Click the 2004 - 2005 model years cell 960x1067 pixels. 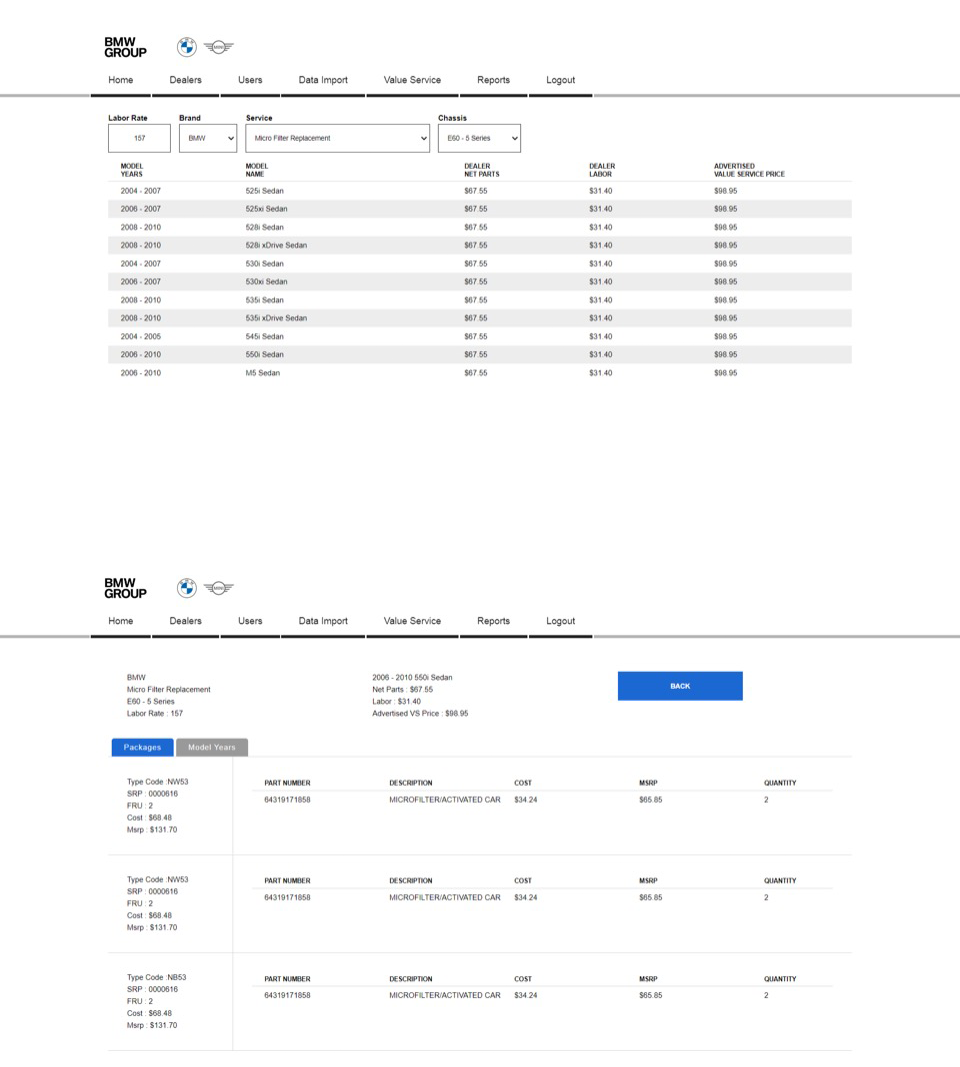[x=141, y=336]
